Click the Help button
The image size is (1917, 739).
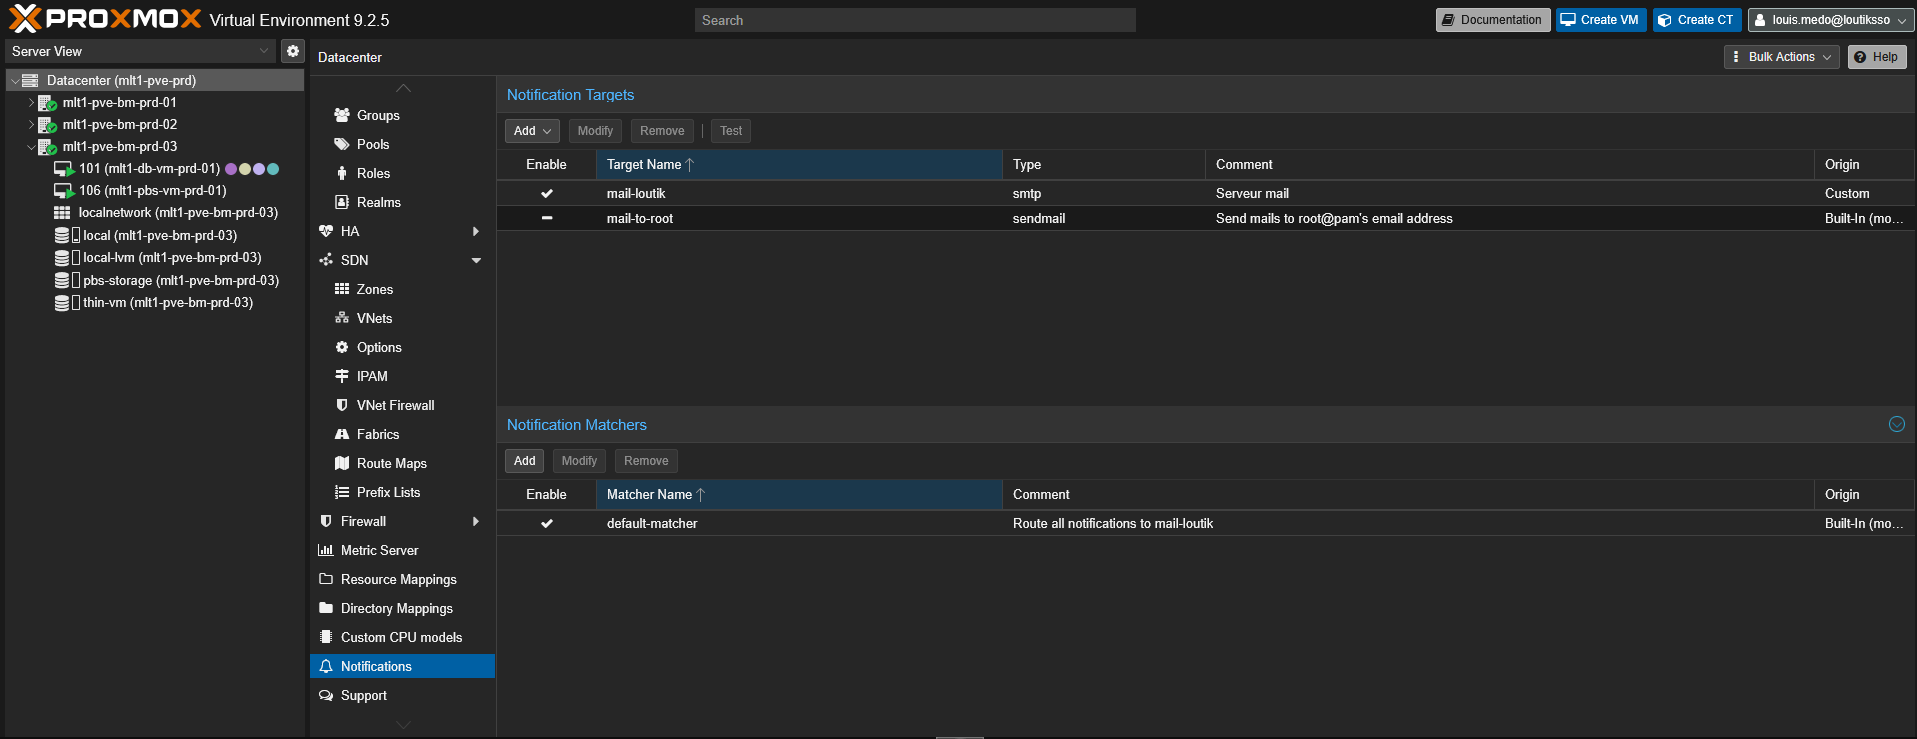pos(1876,57)
